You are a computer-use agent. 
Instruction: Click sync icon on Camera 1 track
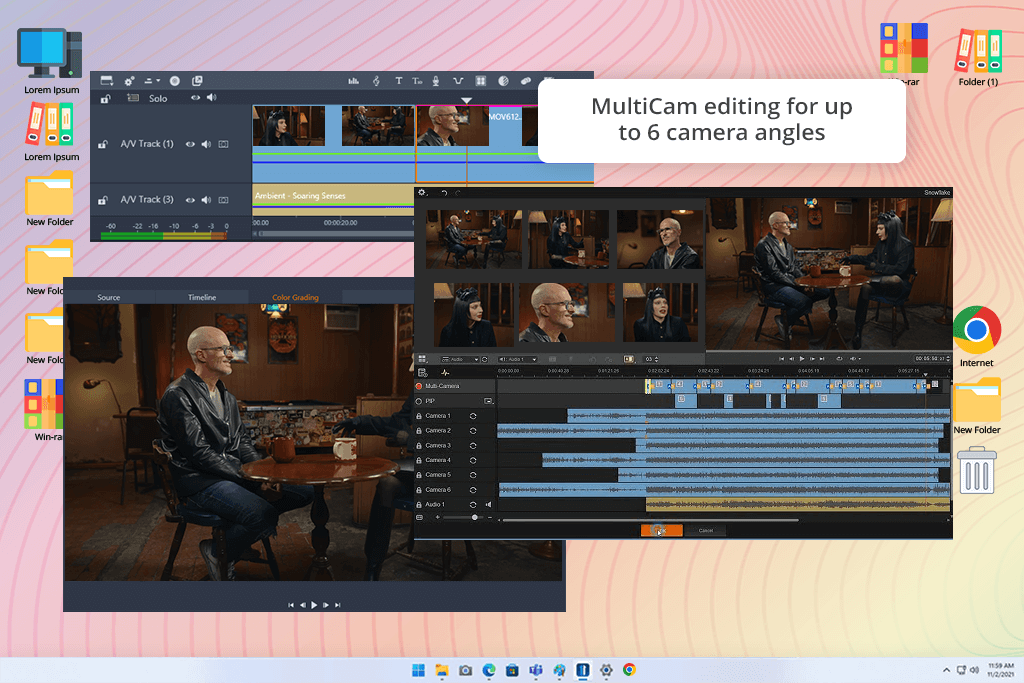(473, 416)
